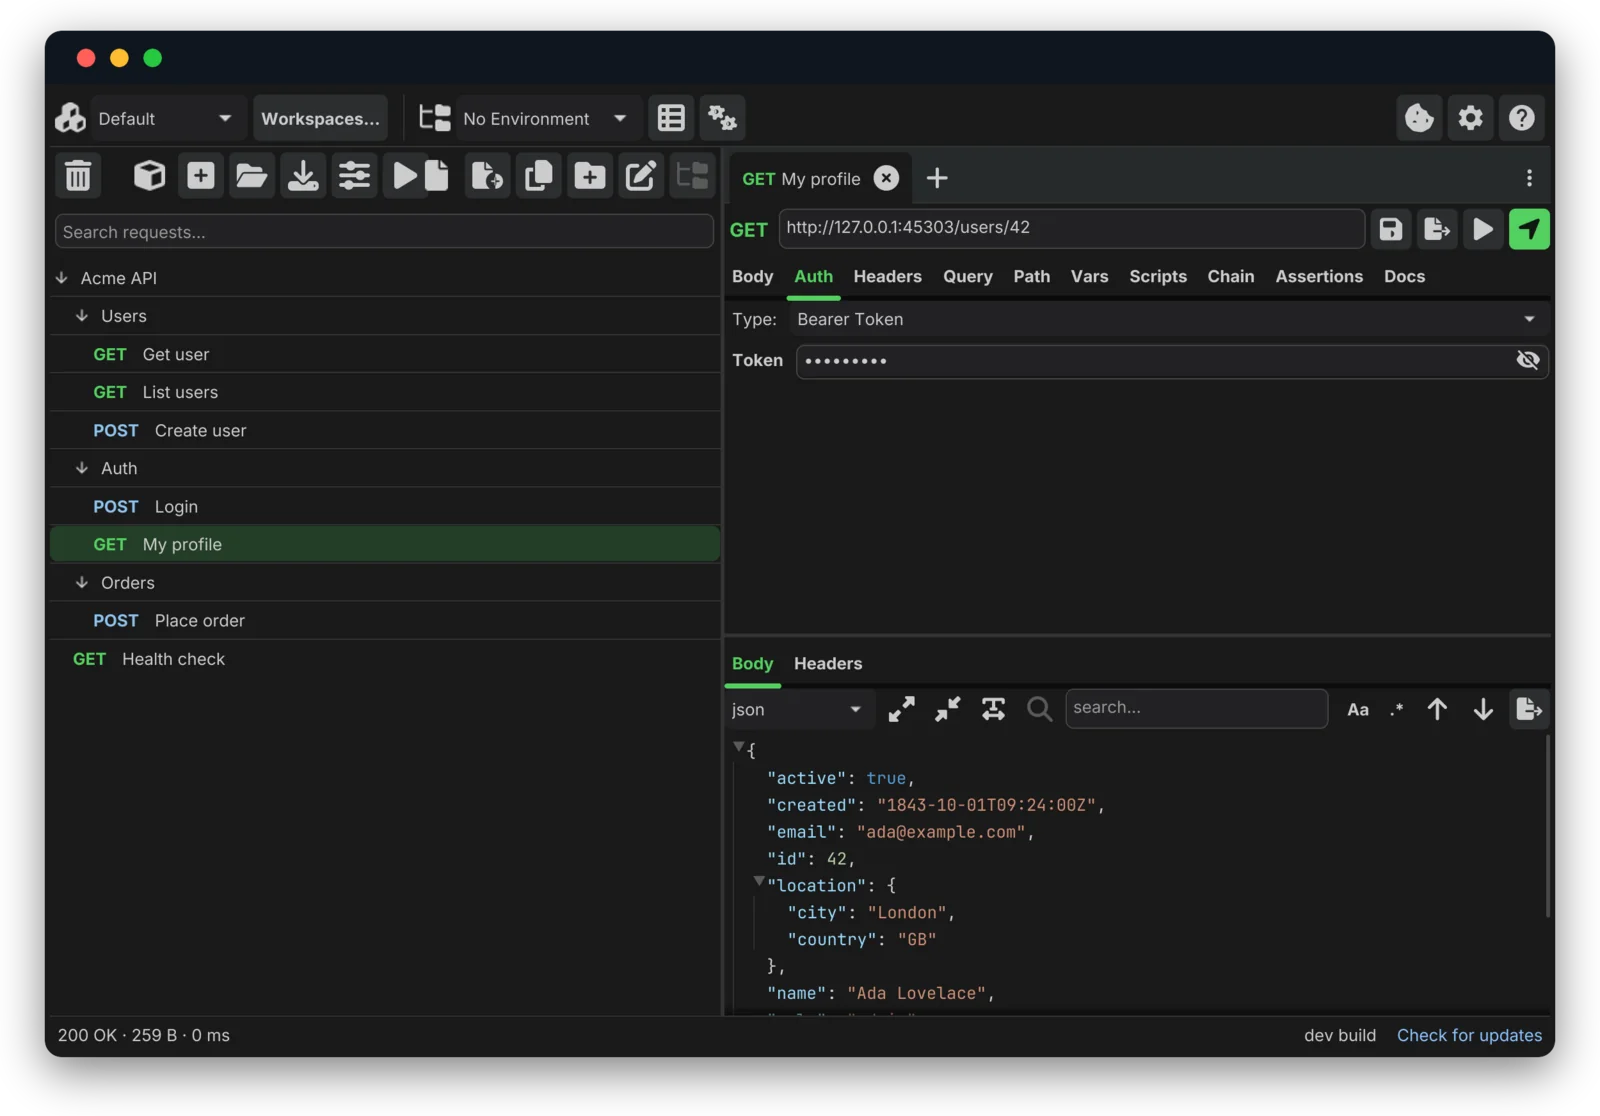The height and width of the screenshot is (1116, 1600).
Task: Expand all JSON nodes with the expand arrows icon
Action: point(901,709)
